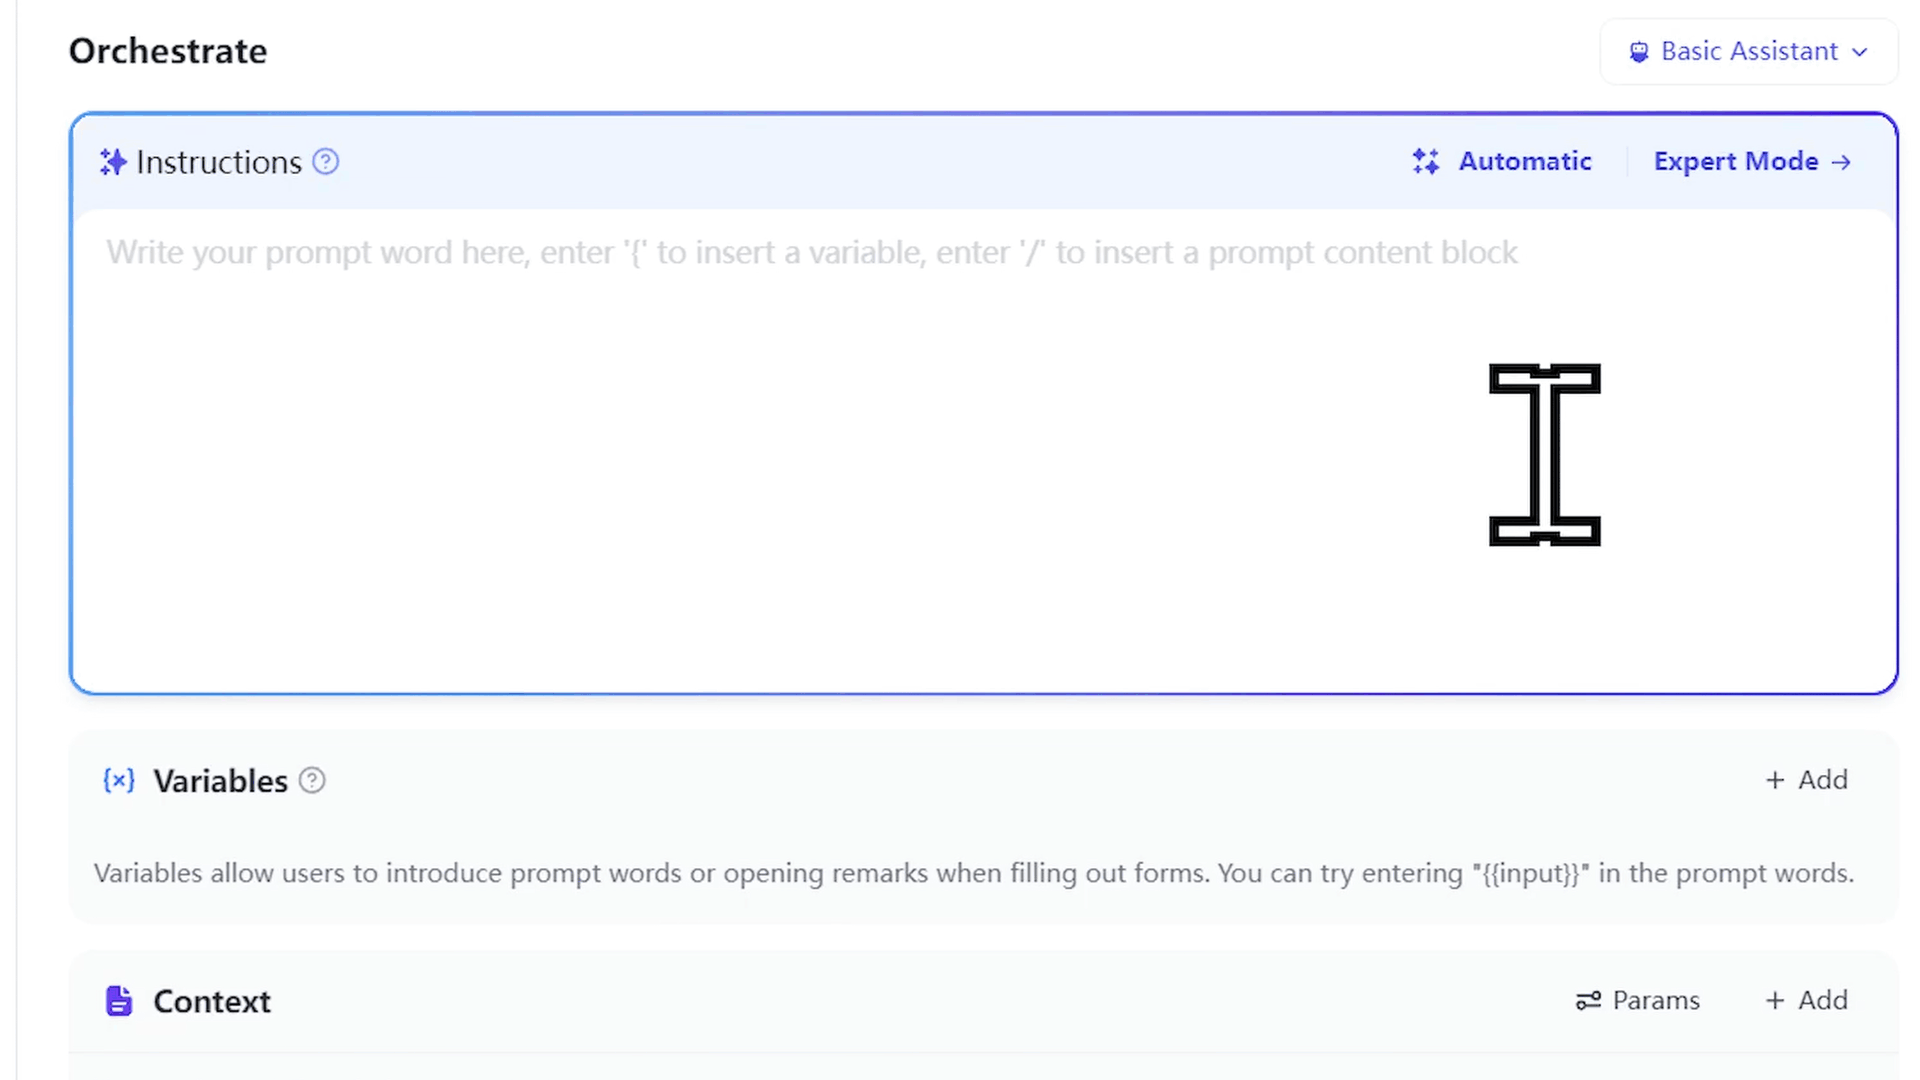Open the Variables help question icon
Image resolution: width=1920 pixels, height=1080 pixels.
coord(312,781)
